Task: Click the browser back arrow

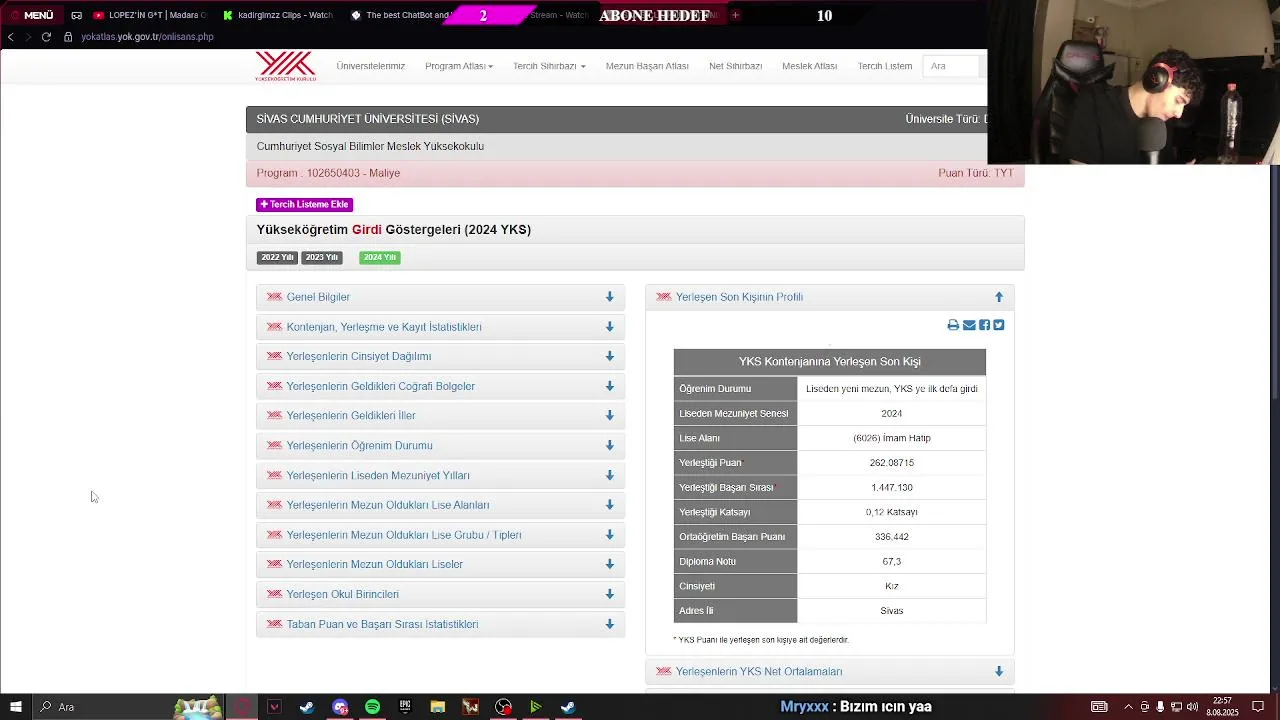Action: pyautogui.click(x=10, y=37)
